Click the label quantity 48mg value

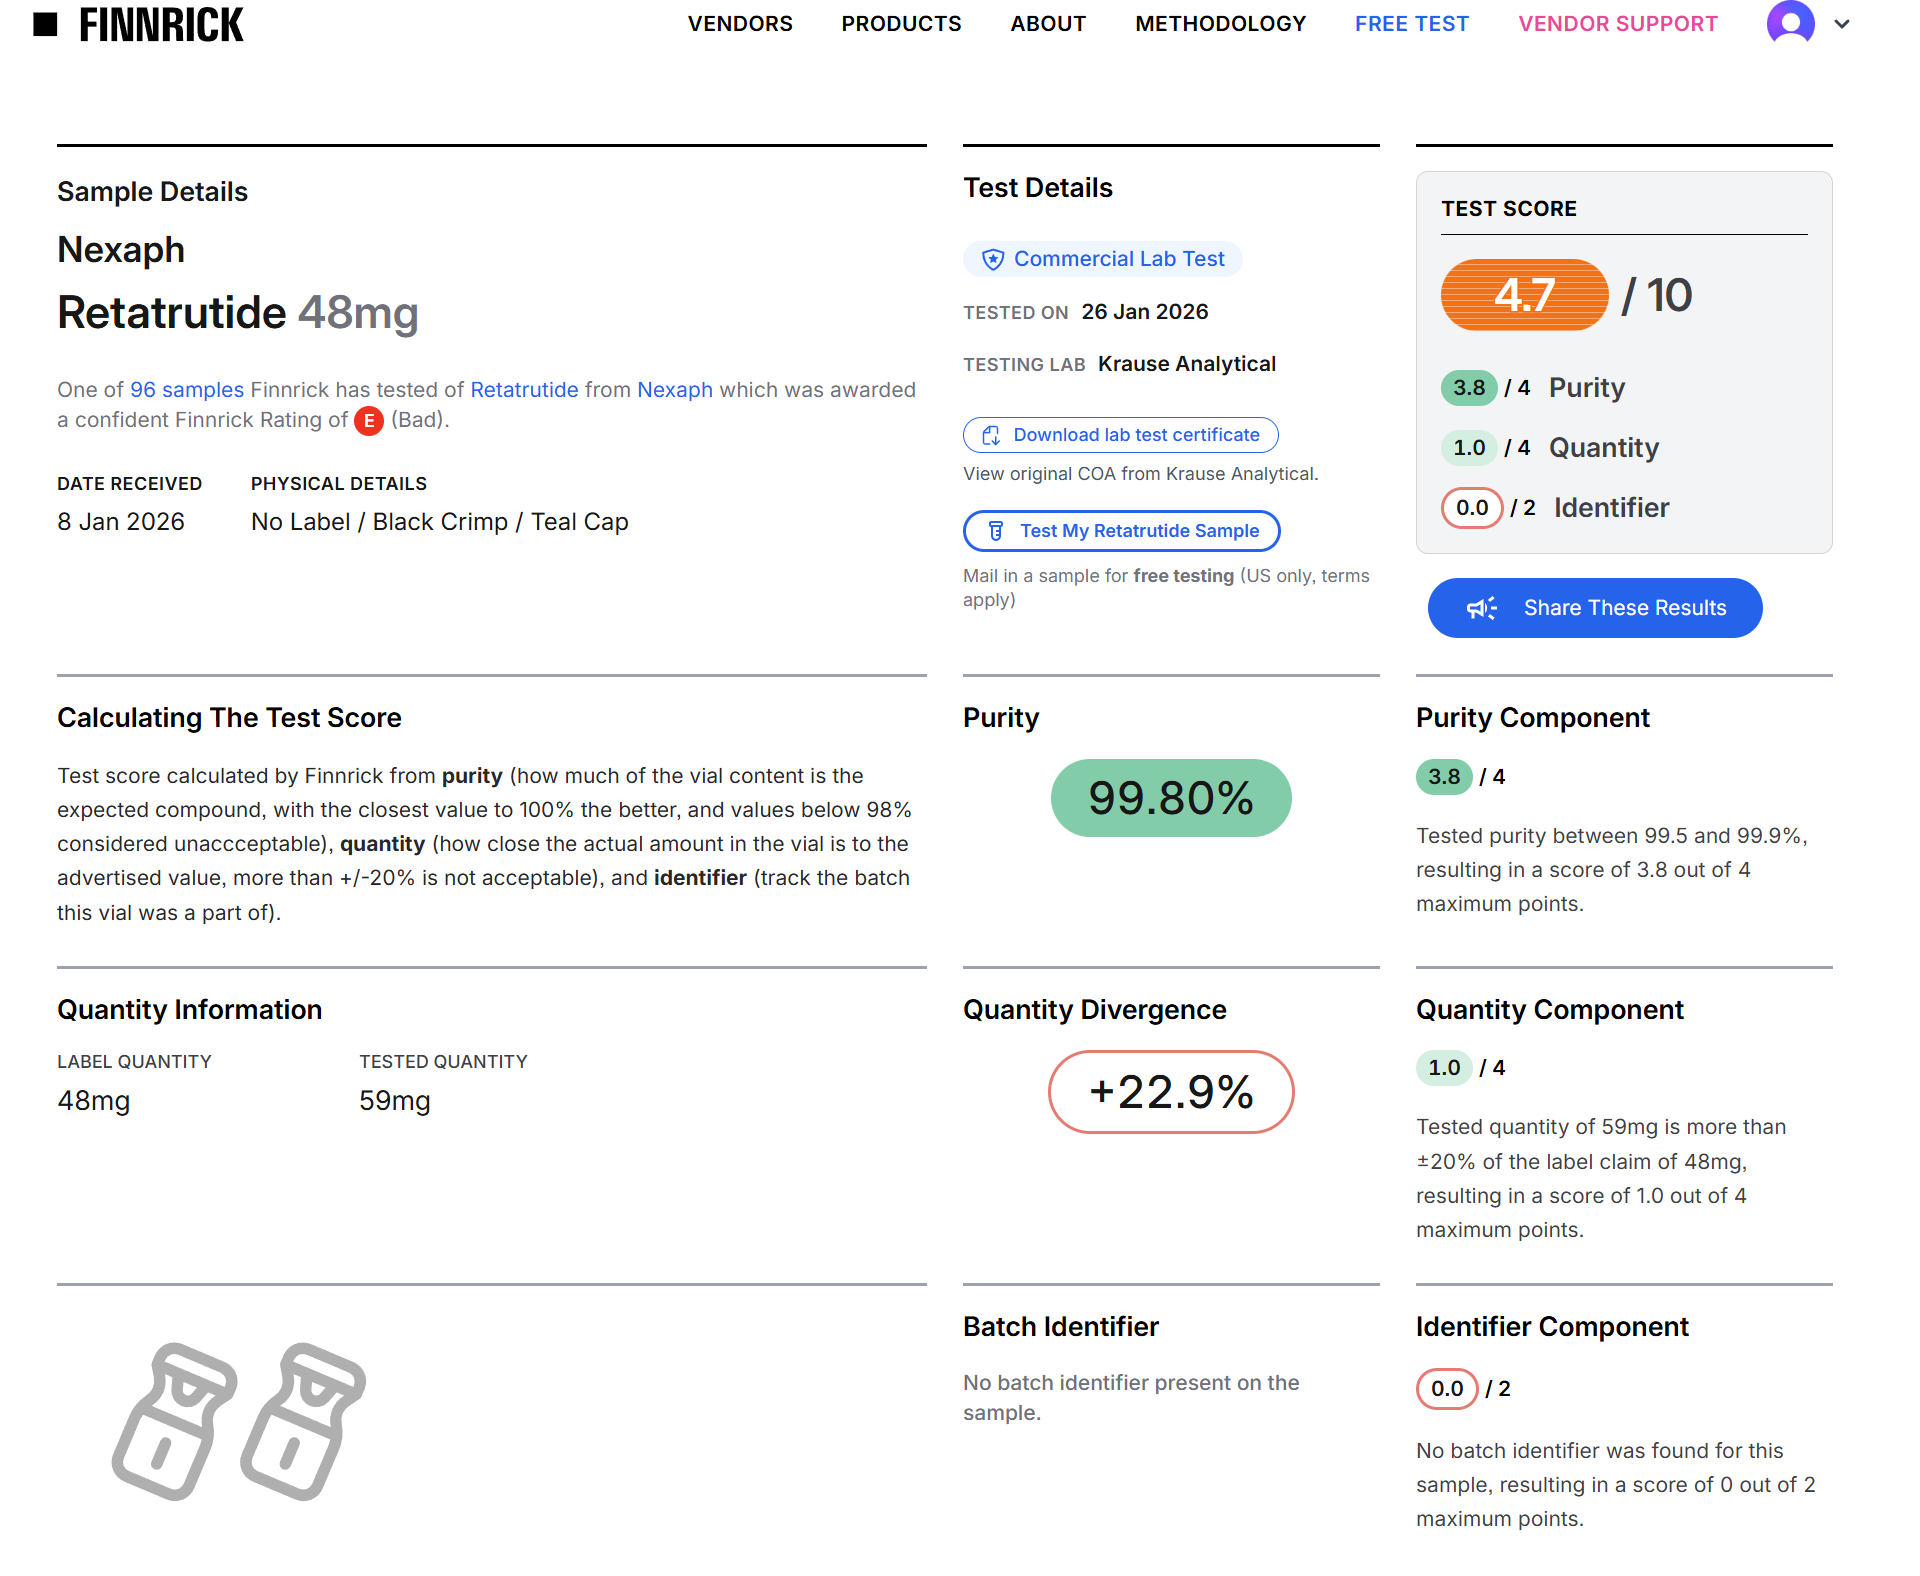[94, 1101]
